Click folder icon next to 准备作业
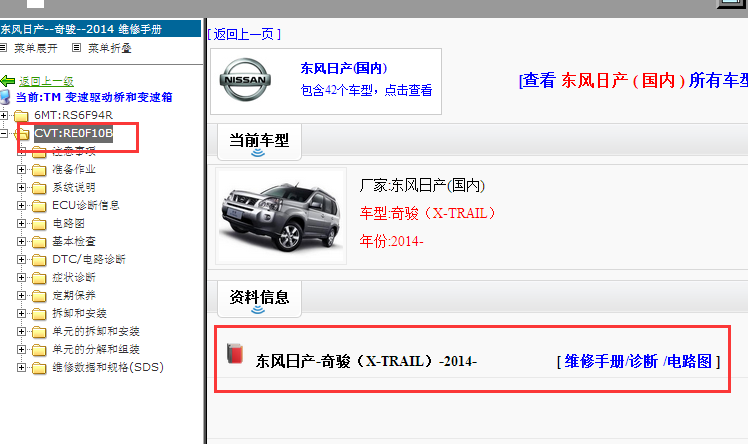Image resolution: width=748 pixels, height=444 pixels. [39, 170]
